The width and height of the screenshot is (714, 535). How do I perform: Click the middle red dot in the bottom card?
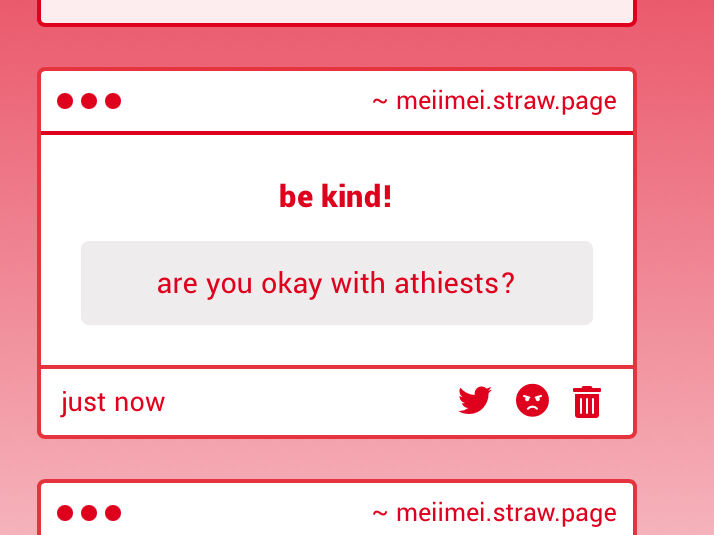[x=89, y=513]
